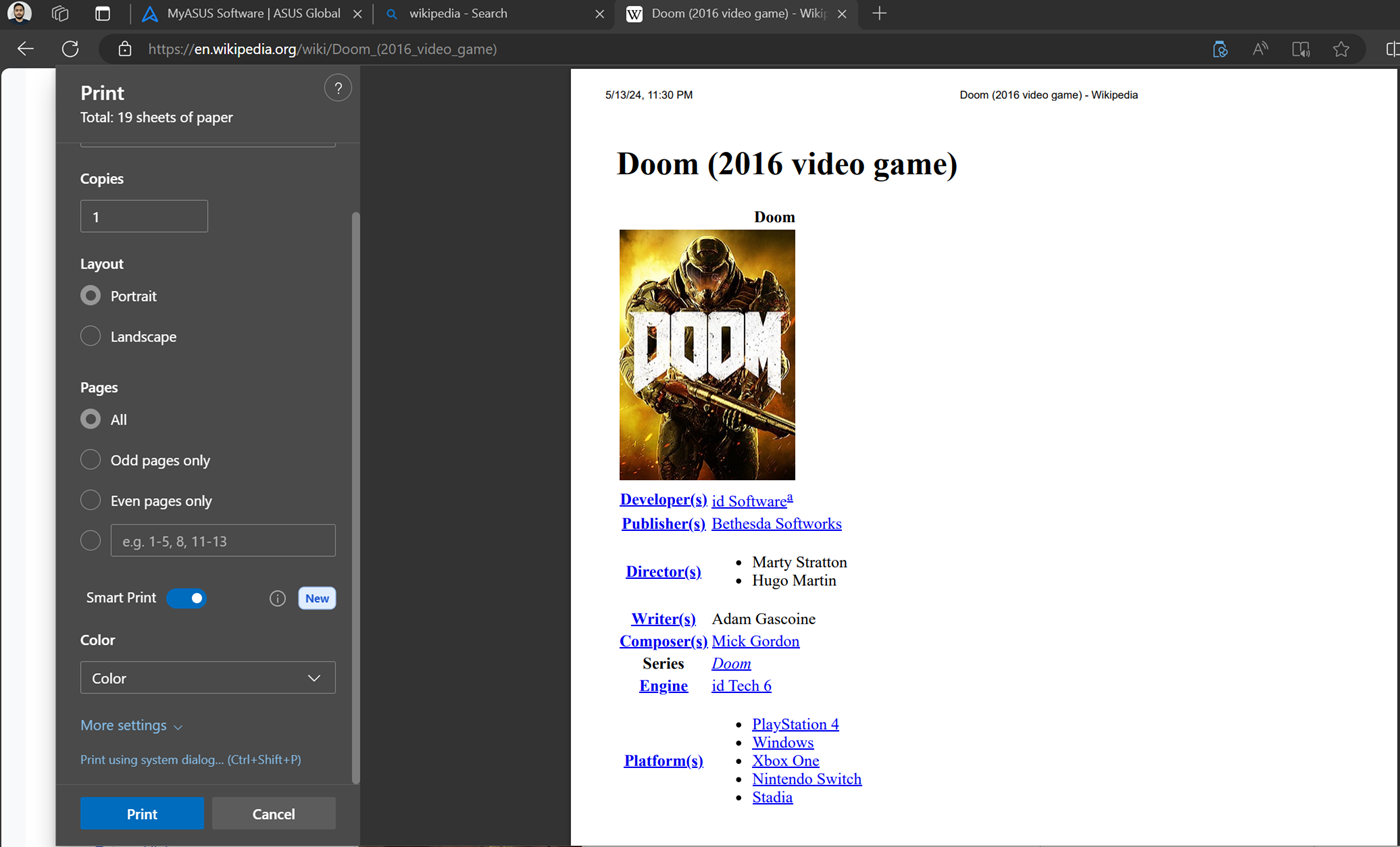Add page to favorites with star icon
1400x847 pixels.
[1341, 48]
